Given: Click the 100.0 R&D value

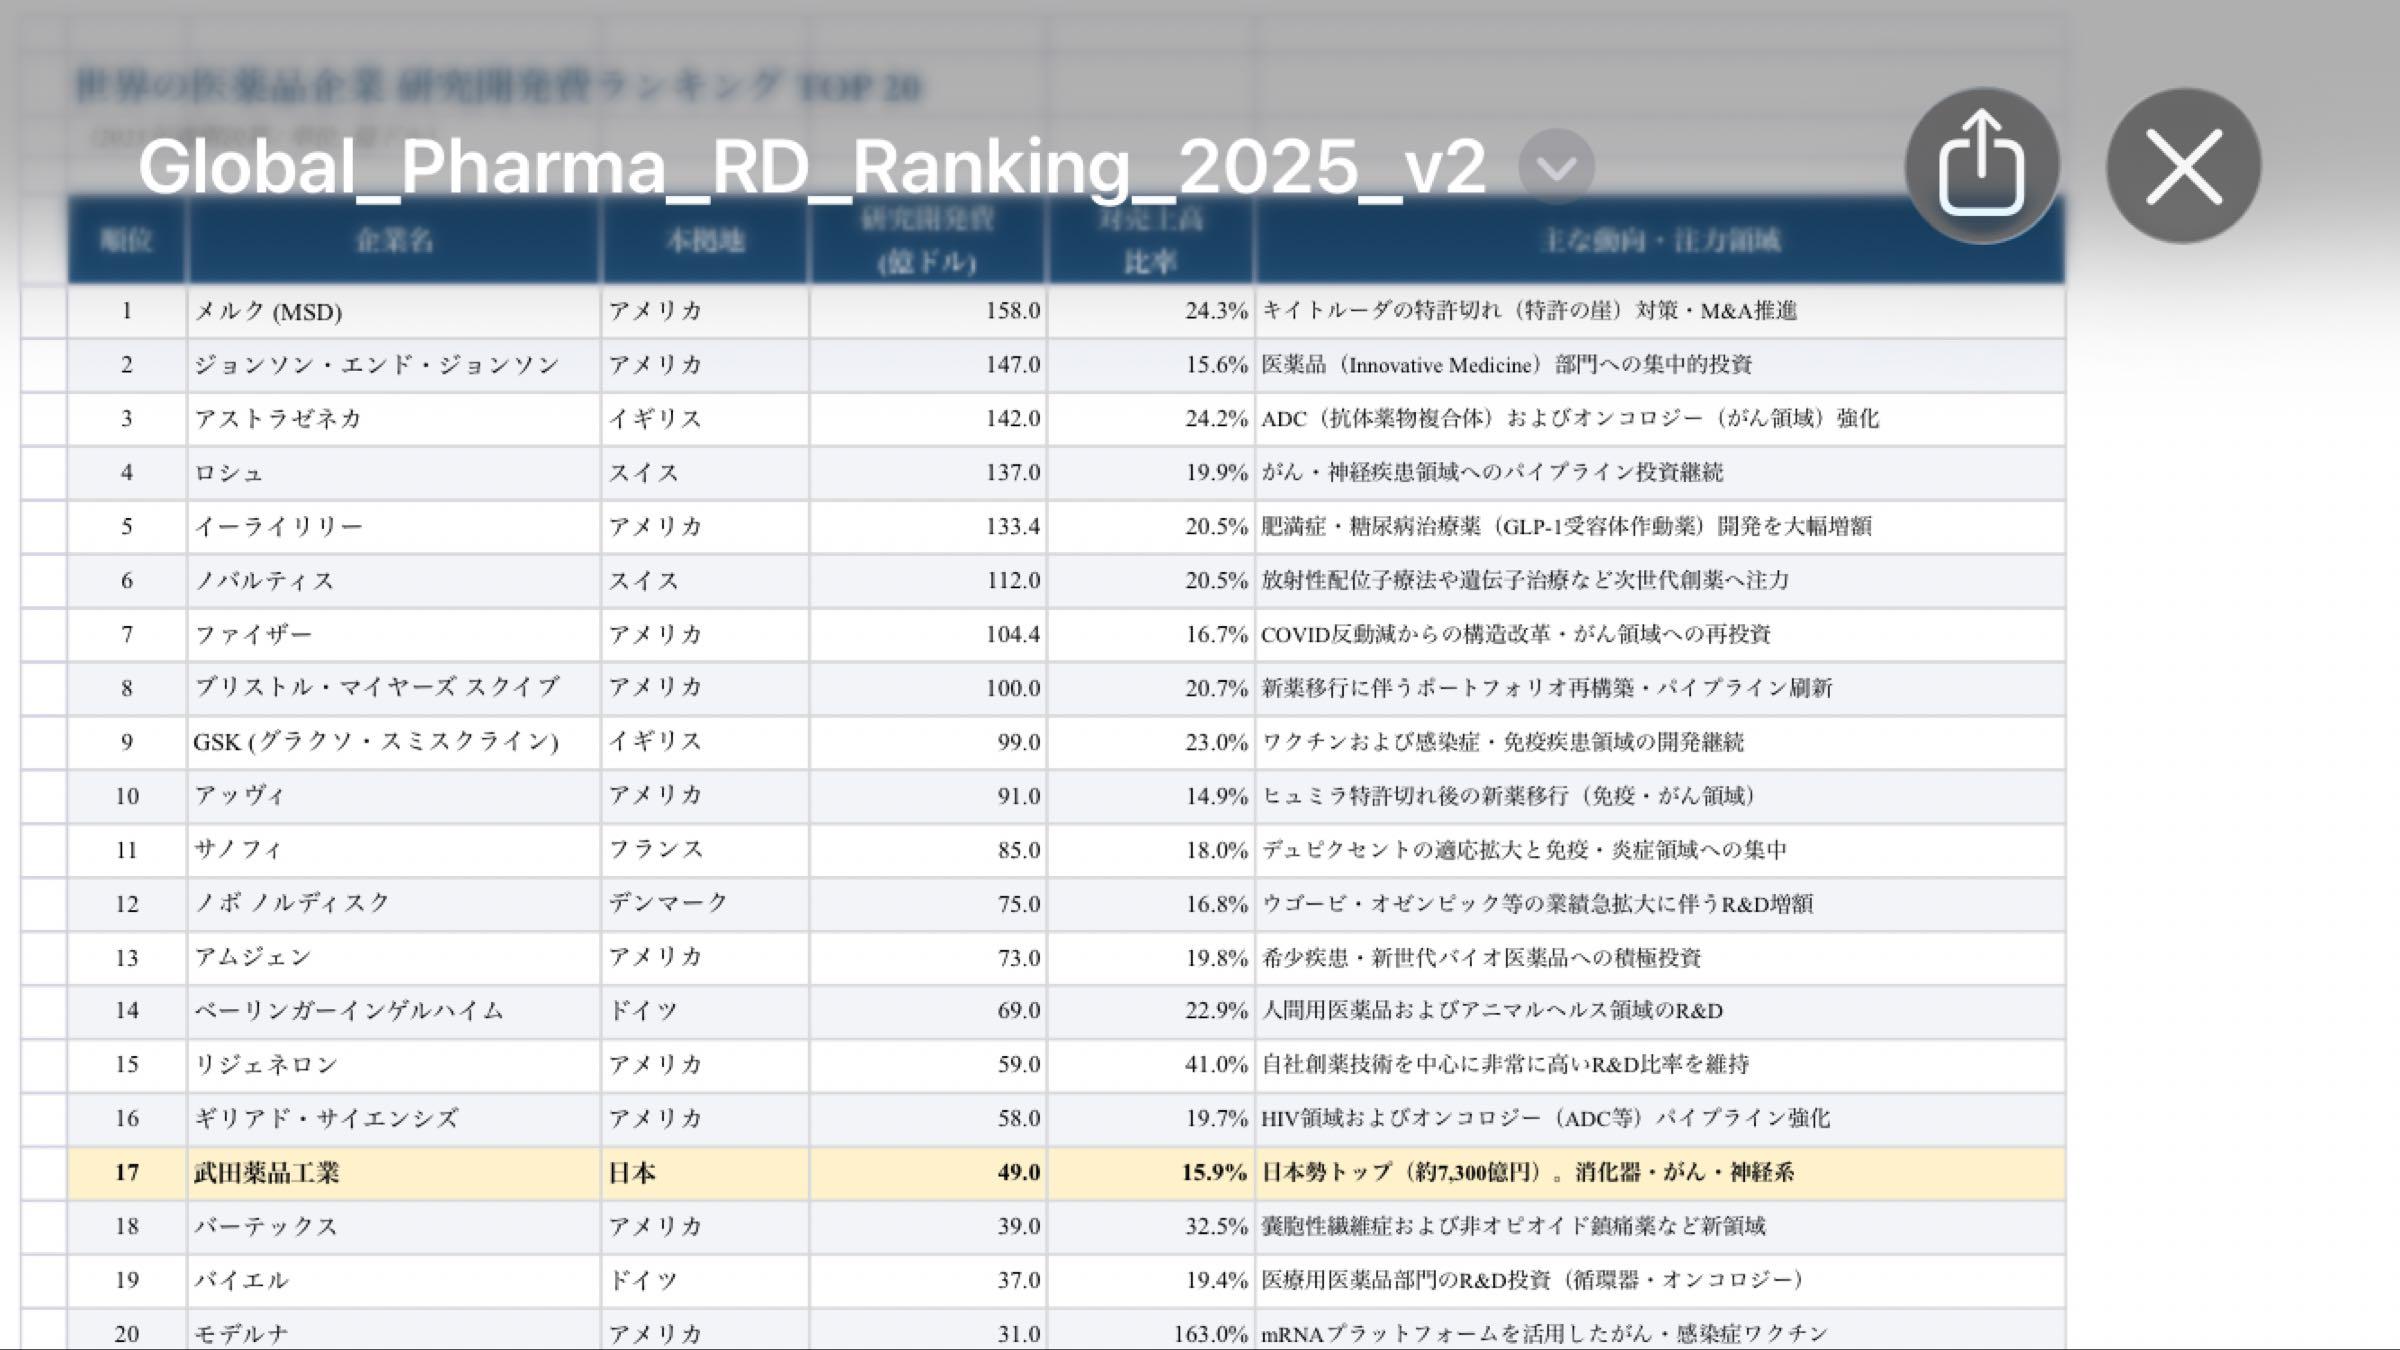Looking at the screenshot, I should [928, 688].
